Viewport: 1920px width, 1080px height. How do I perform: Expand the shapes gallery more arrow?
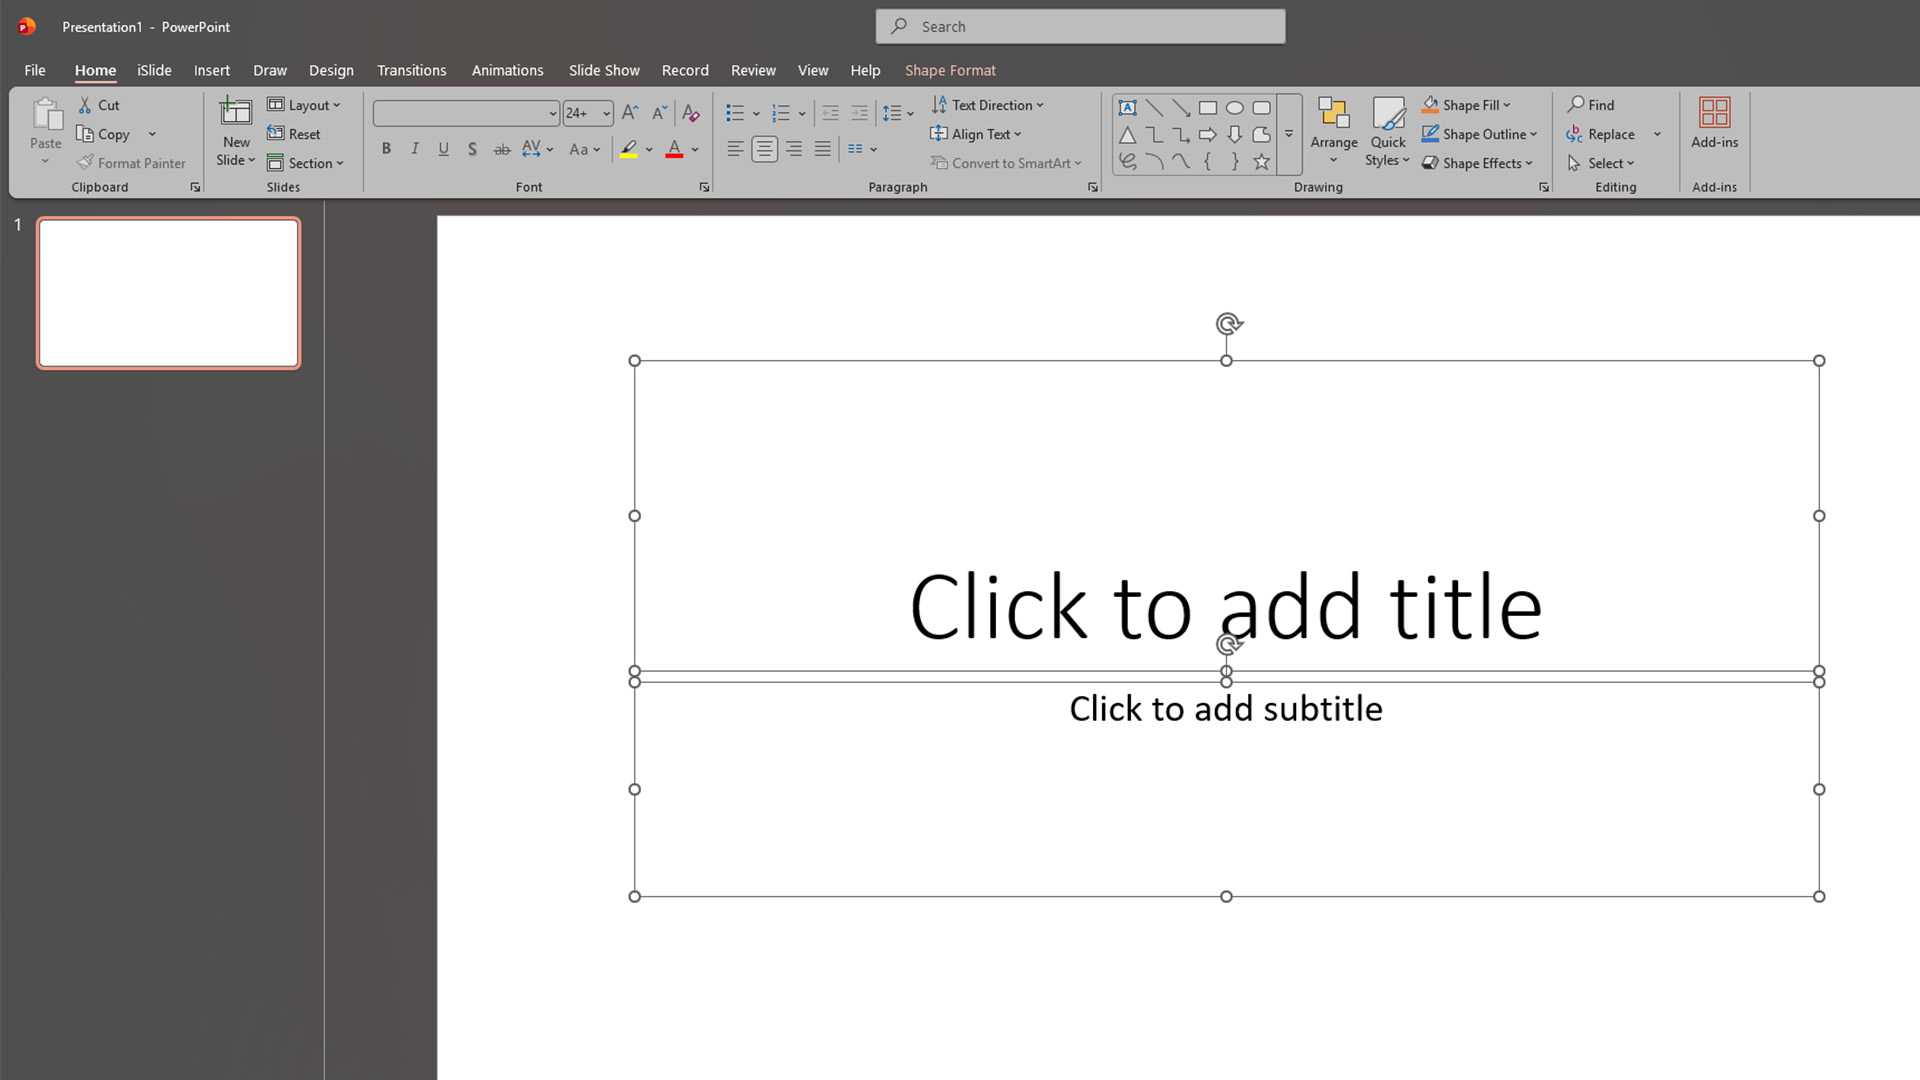(1289, 134)
